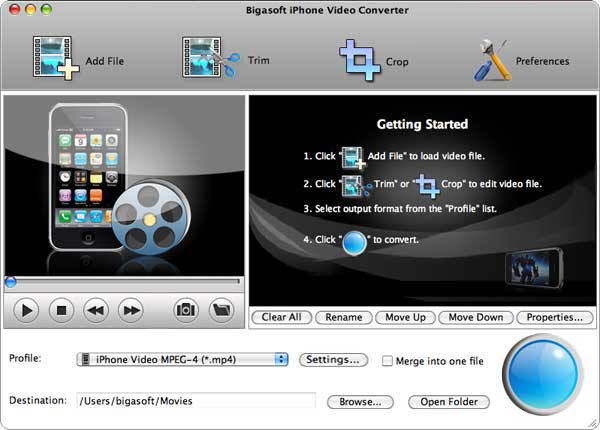Screen dimensions: 600x430
Task: Rewind the preview video
Action: (96, 310)
